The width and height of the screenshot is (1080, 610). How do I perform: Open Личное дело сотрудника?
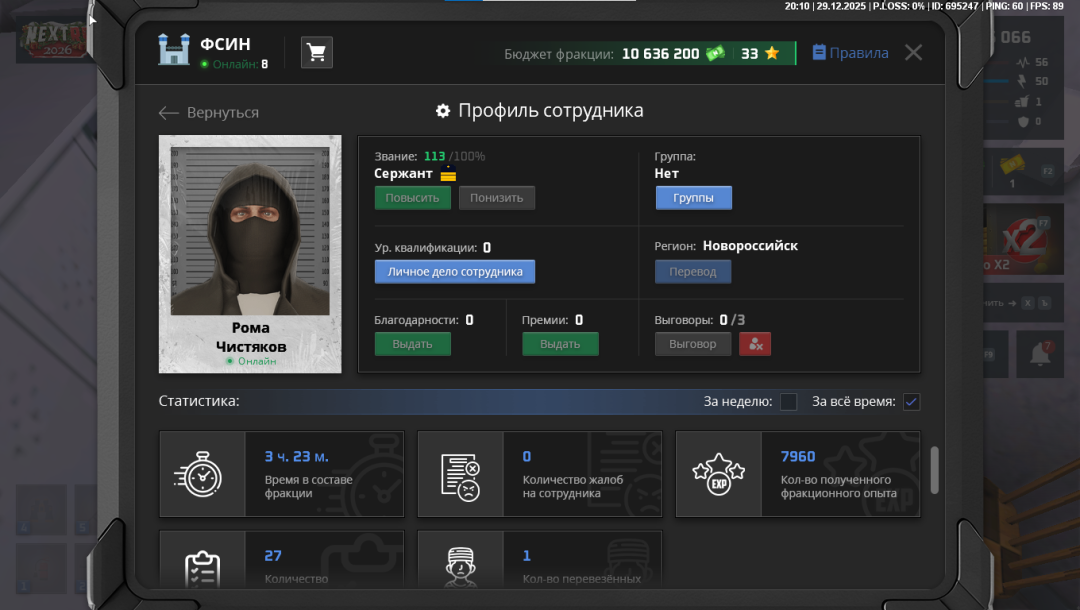coord(455,272)
